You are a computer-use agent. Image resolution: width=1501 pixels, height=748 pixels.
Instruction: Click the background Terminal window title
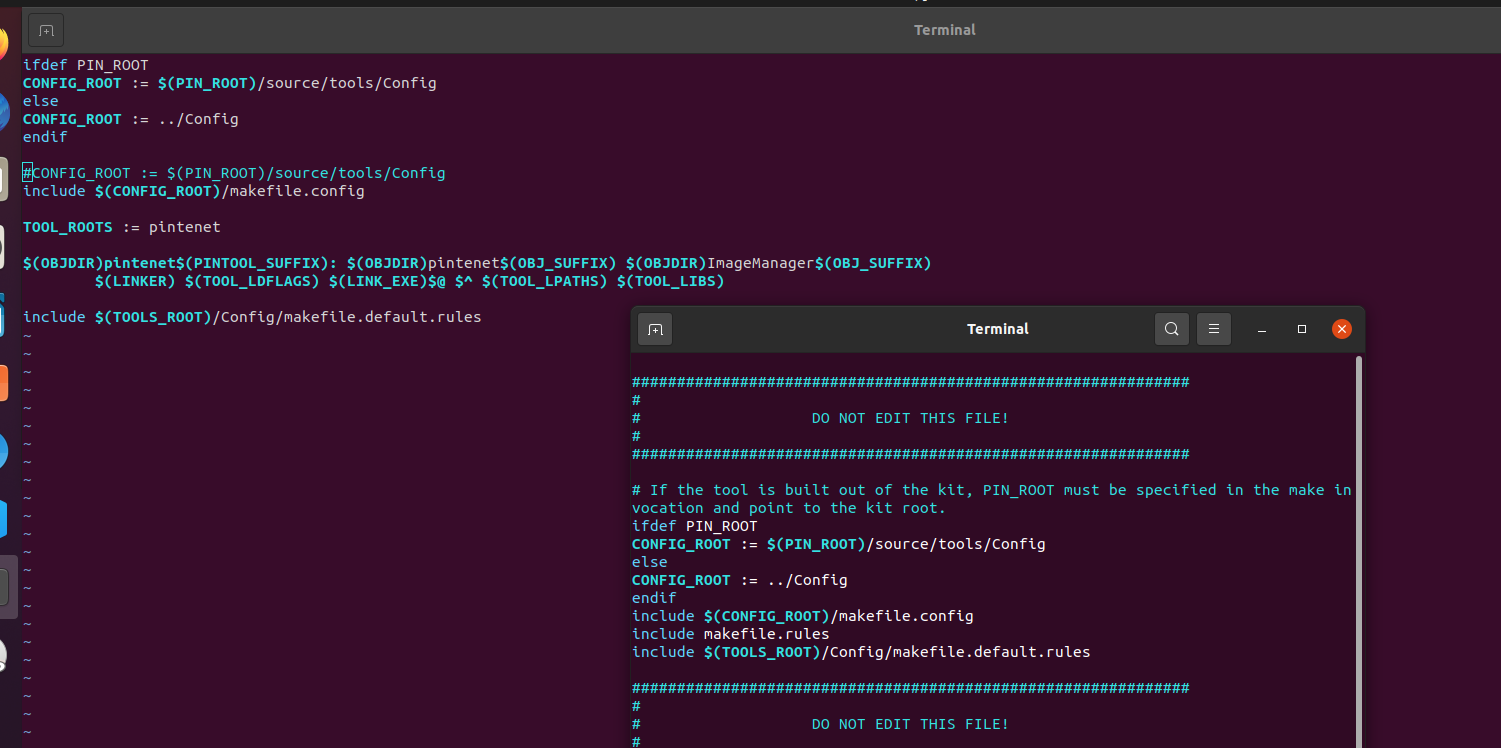[x=945, y=30]
